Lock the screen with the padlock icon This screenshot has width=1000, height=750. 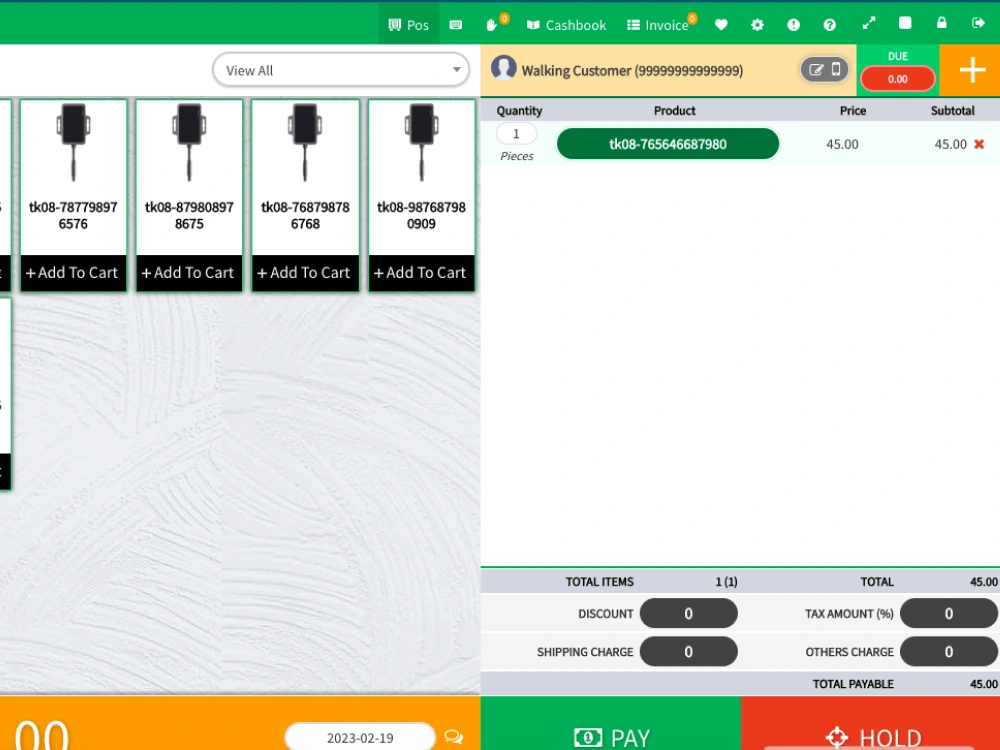941,23
